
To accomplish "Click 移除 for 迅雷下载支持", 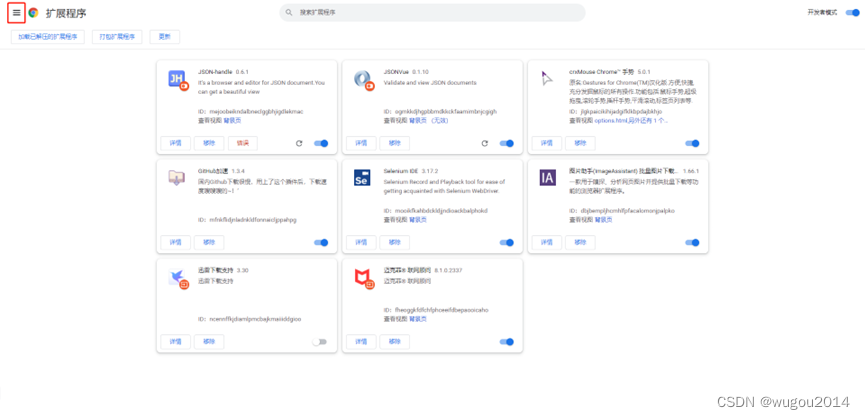I will (209, 342).
